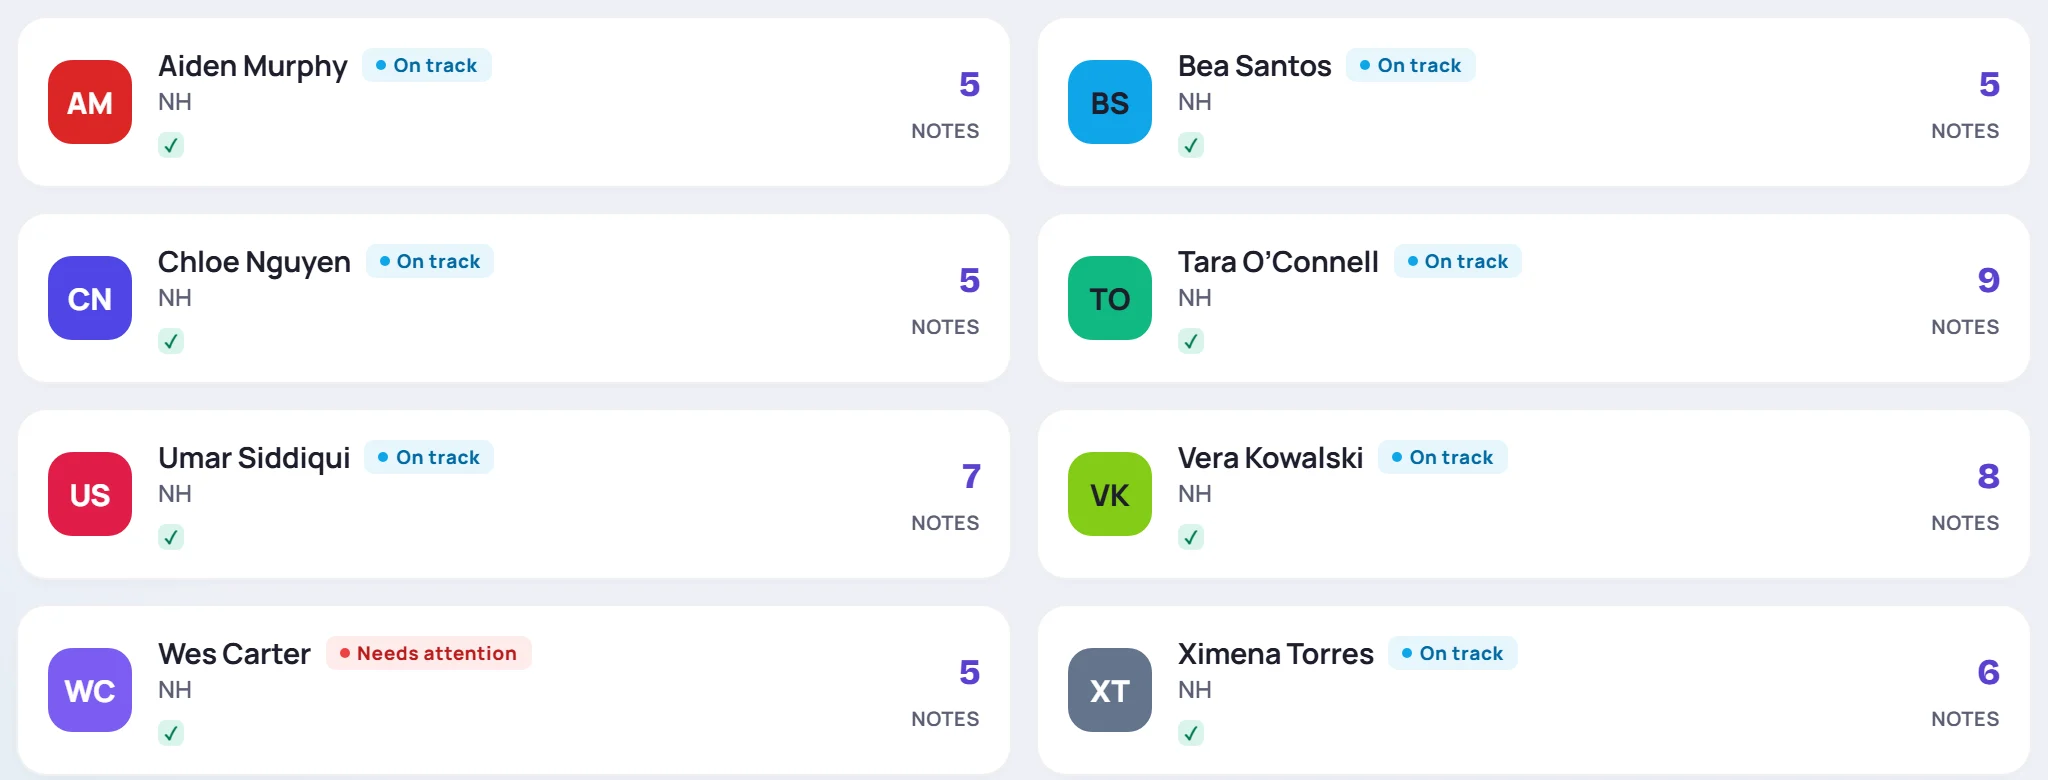This screenshot has width=2048, height=780.
Task: Click Wes Carter's WC avatar icon
Action: point(90,690)
